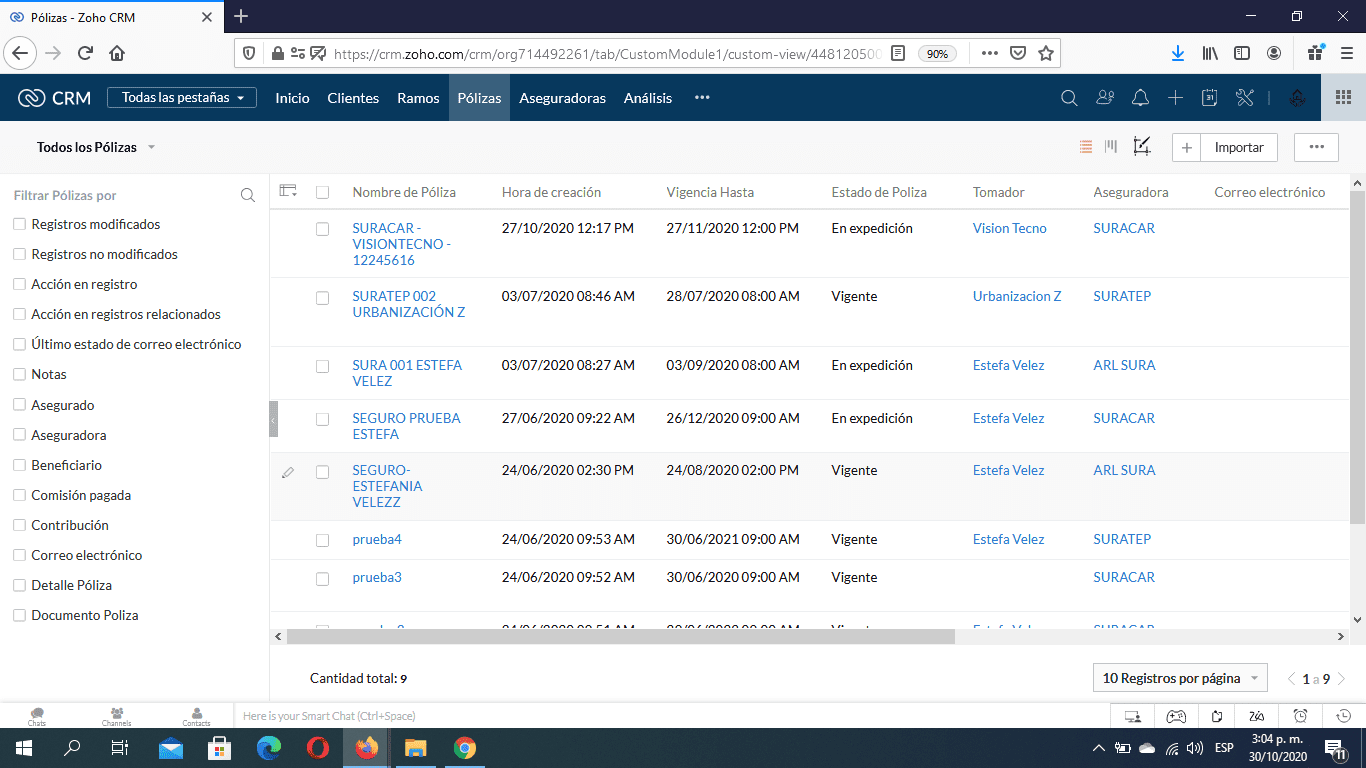Go to the Inicio tab

click(x=292, y=98)
